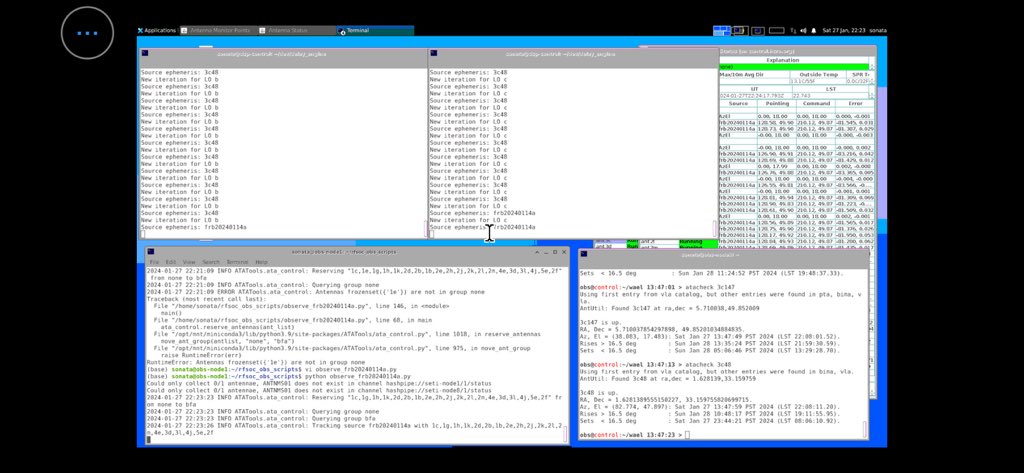
Task: Open View menu in the rfsoc_obs_scripts terminal
Action: [x=189, y=262]
